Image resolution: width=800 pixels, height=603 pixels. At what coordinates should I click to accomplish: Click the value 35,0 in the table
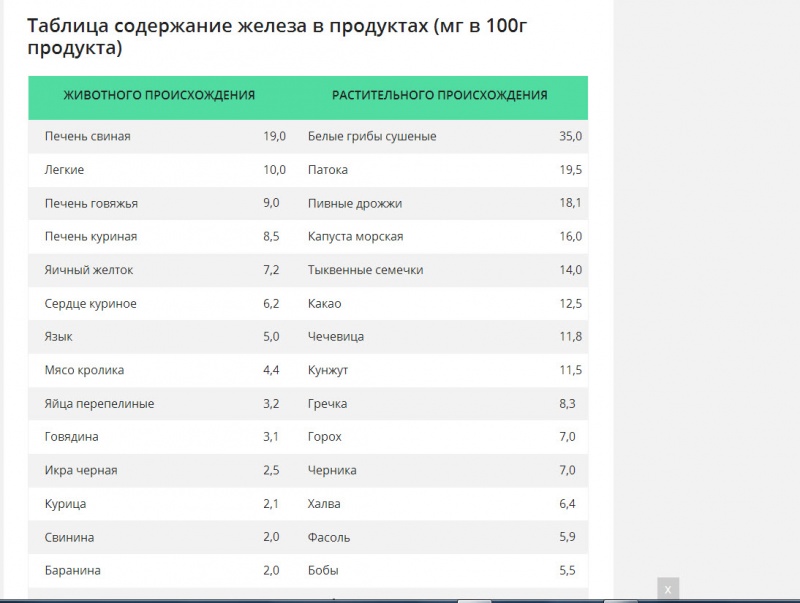570,136
